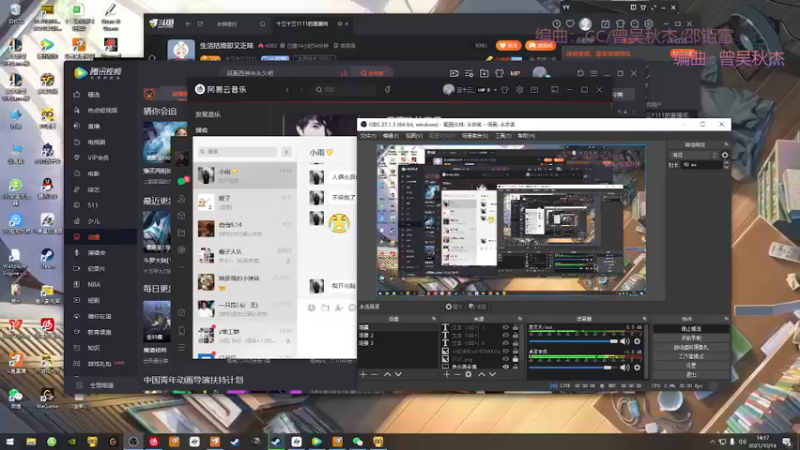
Task: Expand the VIP dropdown arrow in NetEase Music
Action: (x=495, y=90)
